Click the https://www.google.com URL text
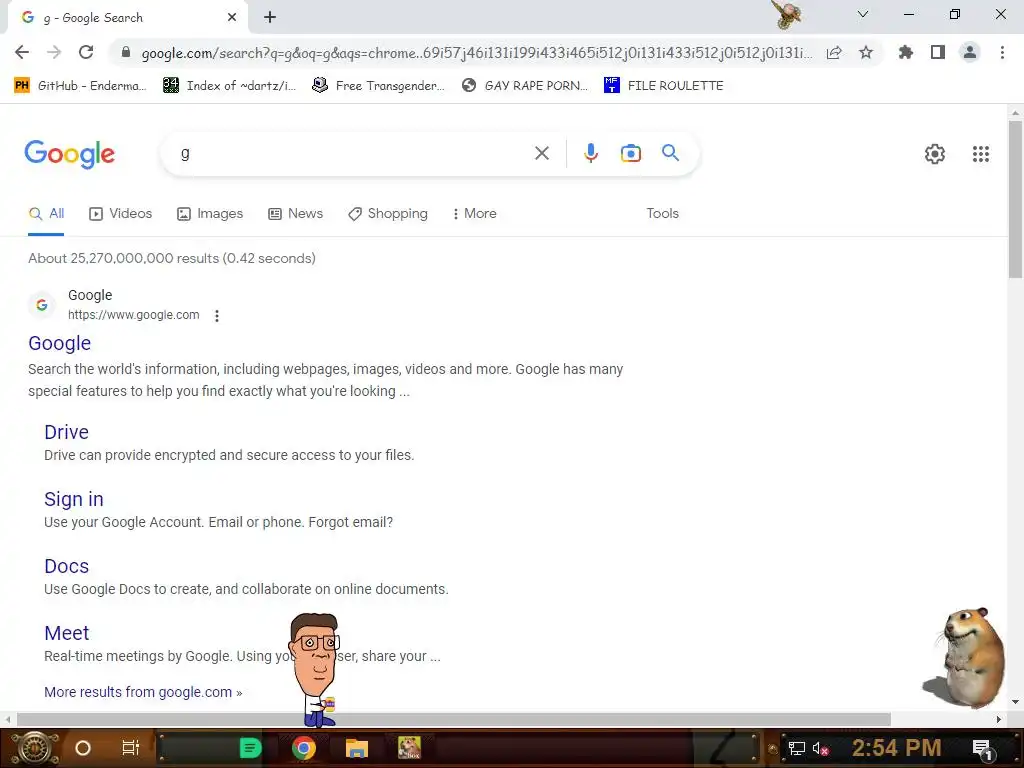 [134, 315]
